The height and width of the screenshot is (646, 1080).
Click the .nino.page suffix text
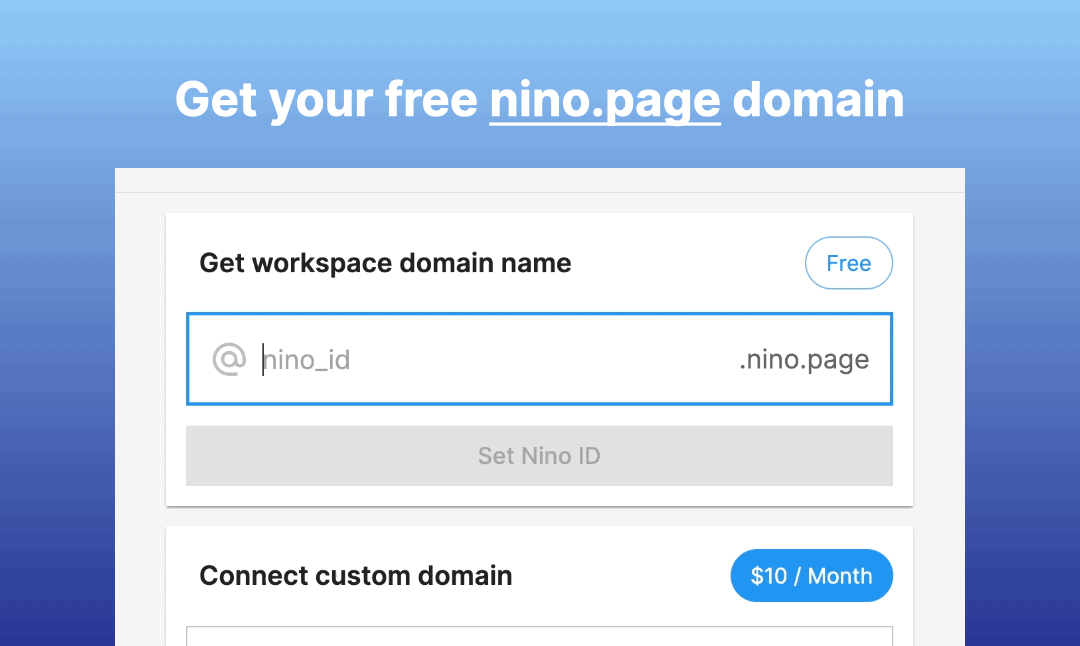pyautogui.click(x=804, y=360)
